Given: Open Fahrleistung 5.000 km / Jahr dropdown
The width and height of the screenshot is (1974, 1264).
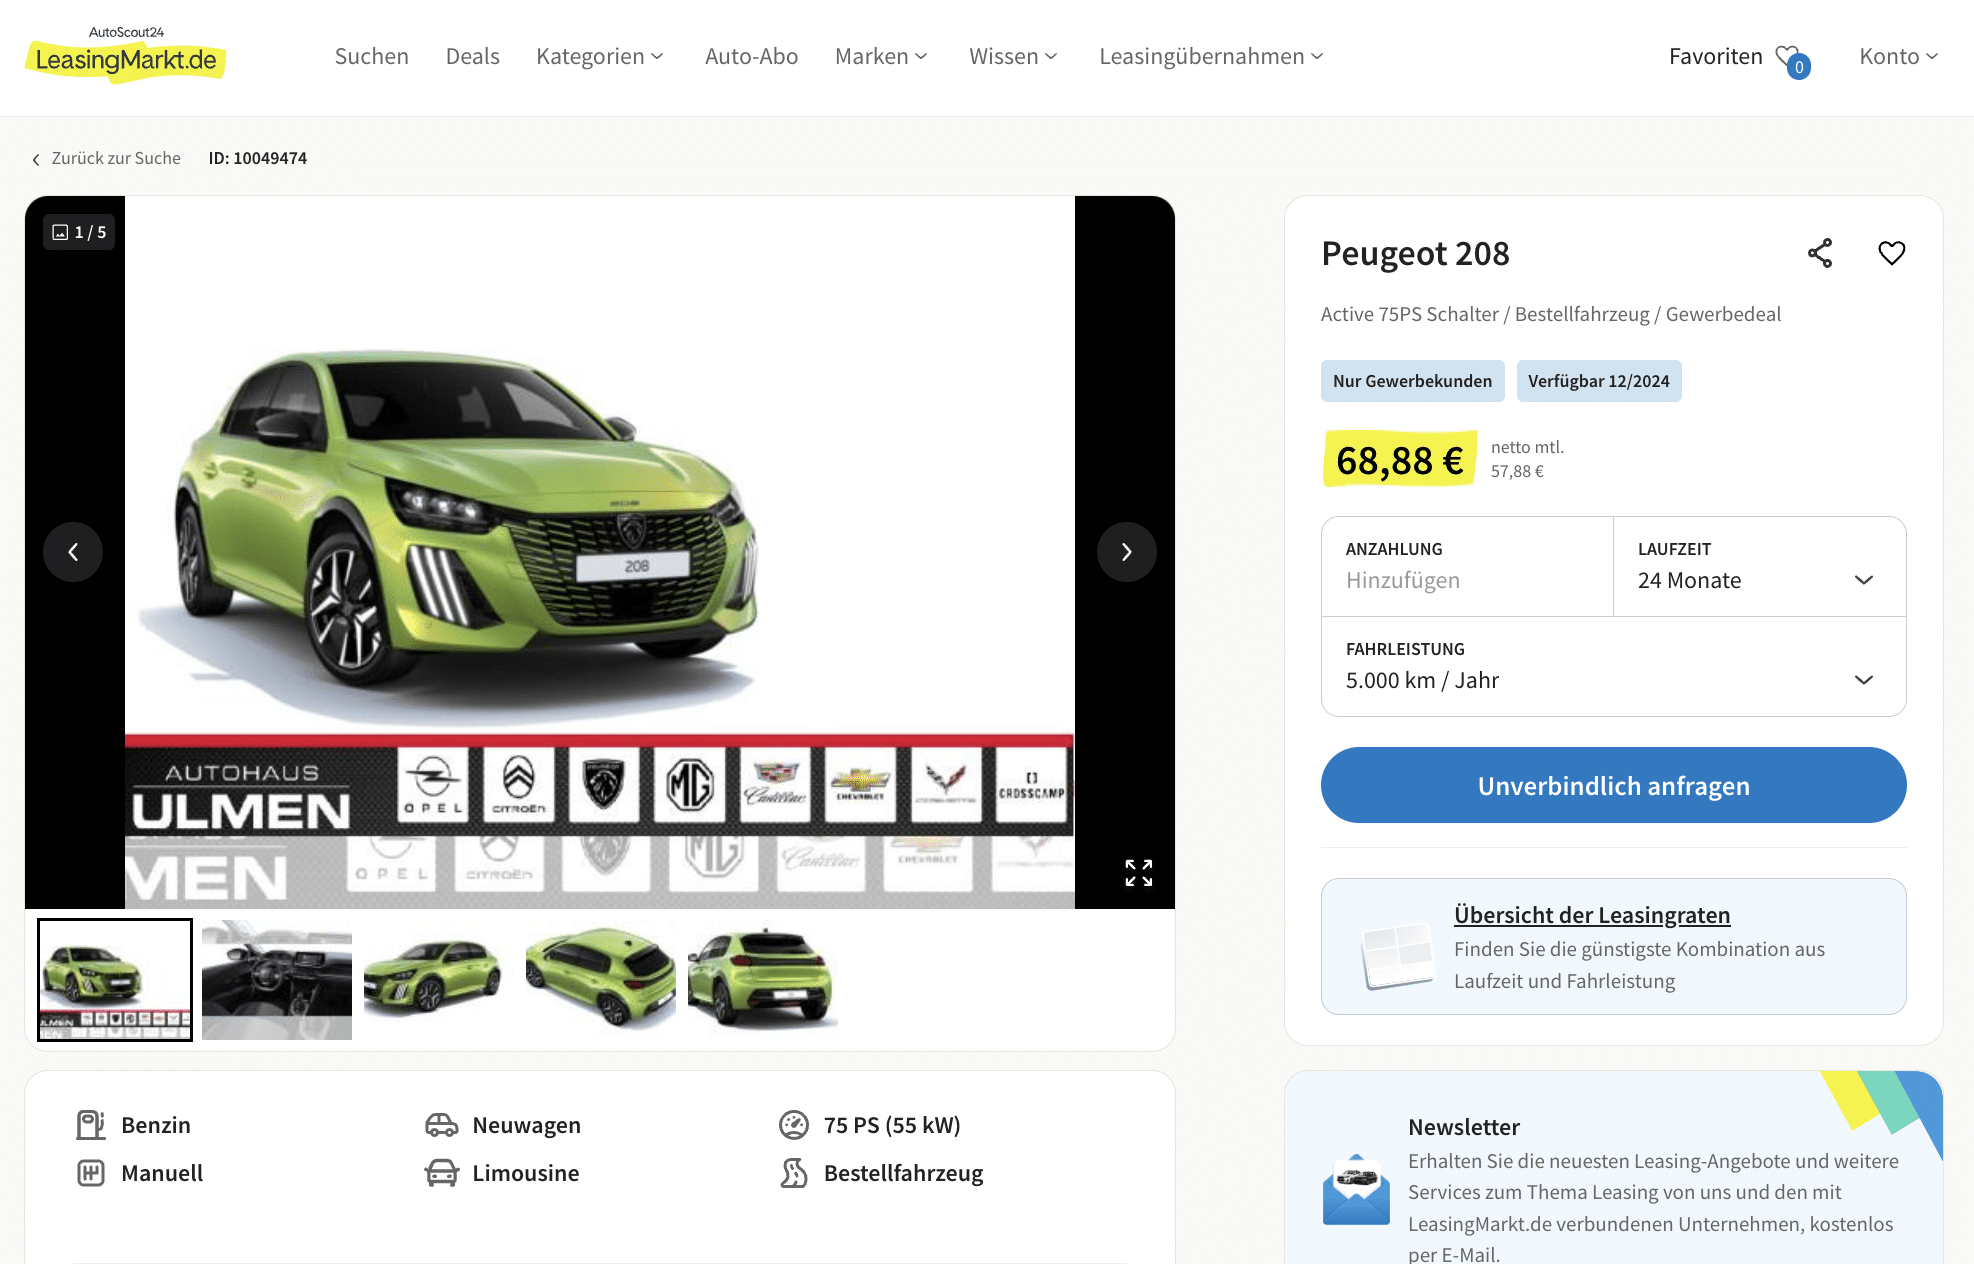Looking at the screenshot, I should point(1613,667).
